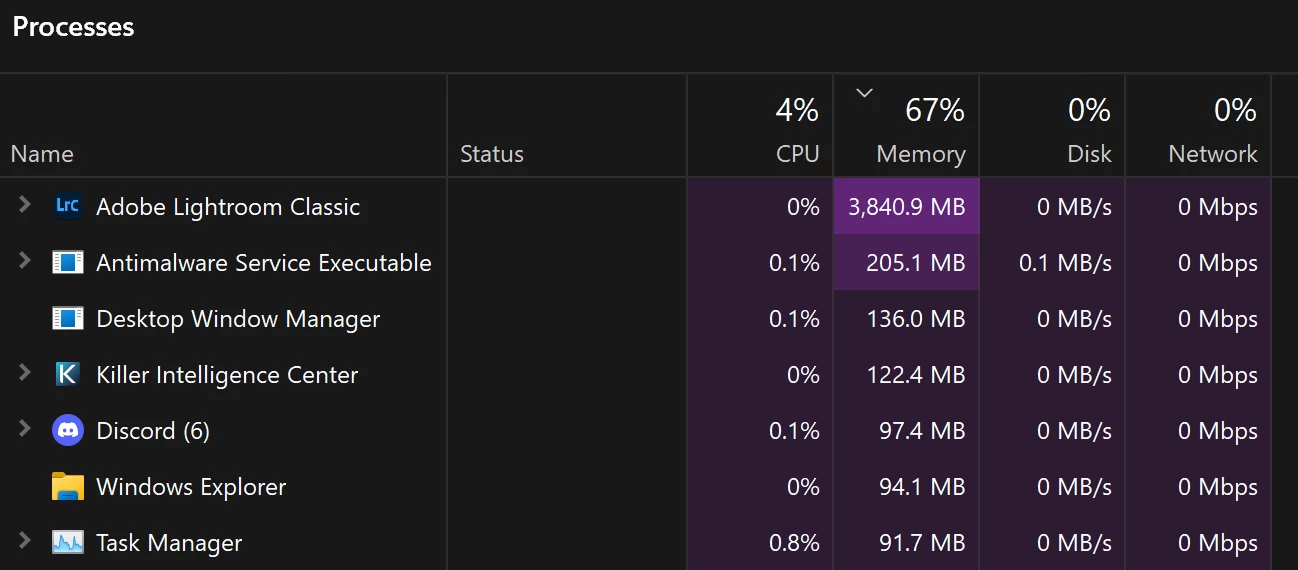
Task: Click the 122.4 MB memory value
Action: (916, 375)
